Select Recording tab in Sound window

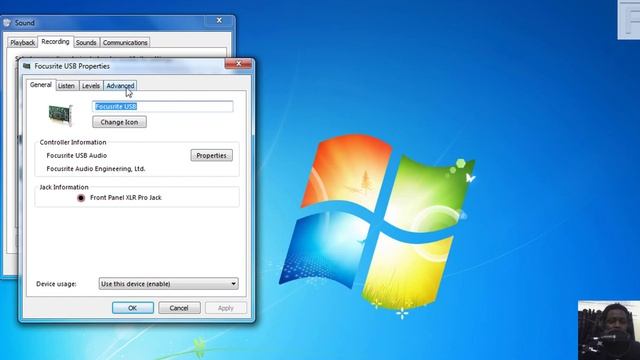tap(56, 42)
